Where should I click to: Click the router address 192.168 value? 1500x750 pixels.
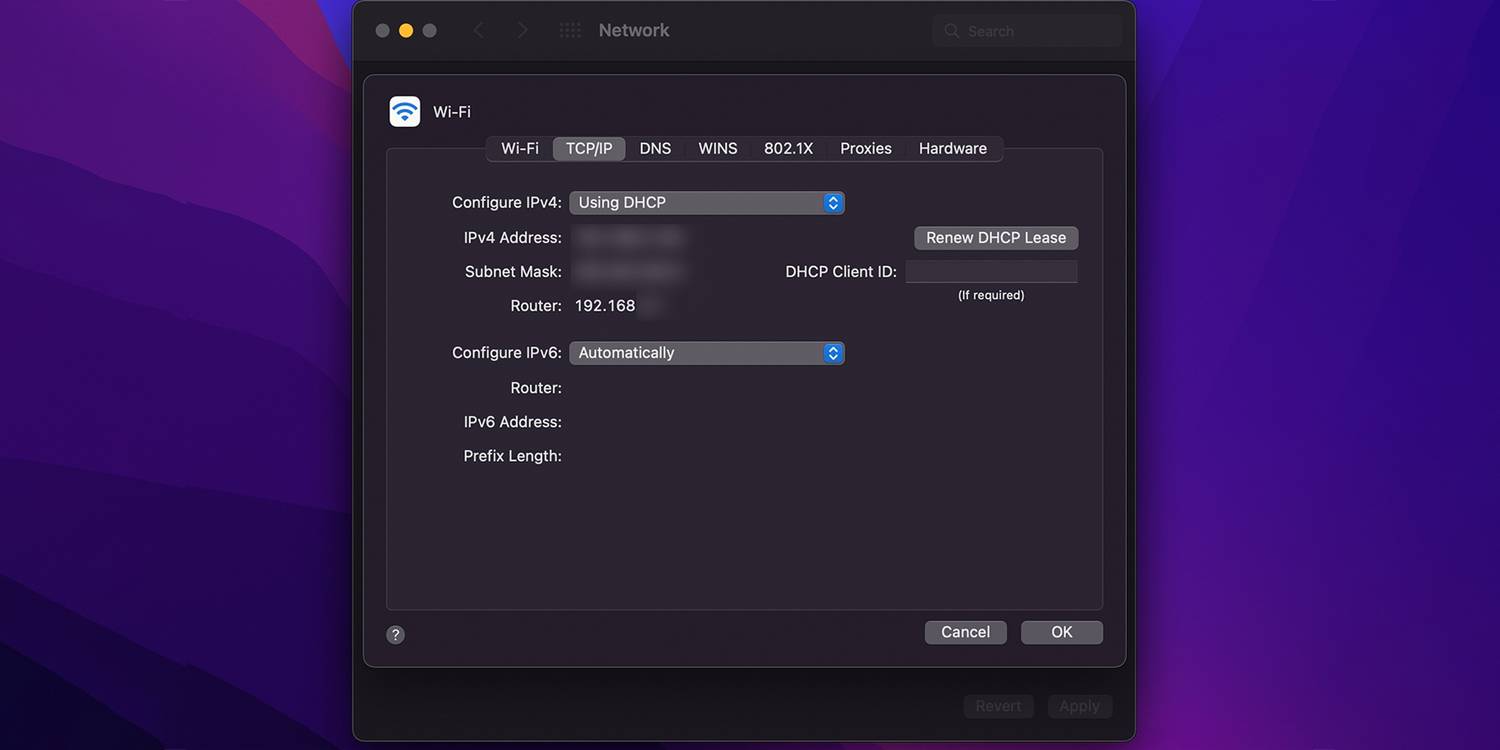click(x=605, y=306)
